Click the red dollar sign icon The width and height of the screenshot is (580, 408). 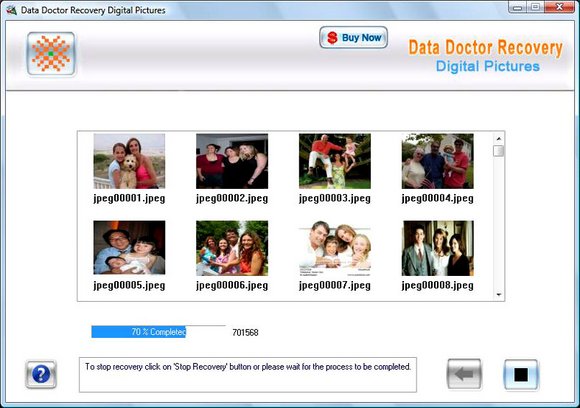[x=332, y=37]
